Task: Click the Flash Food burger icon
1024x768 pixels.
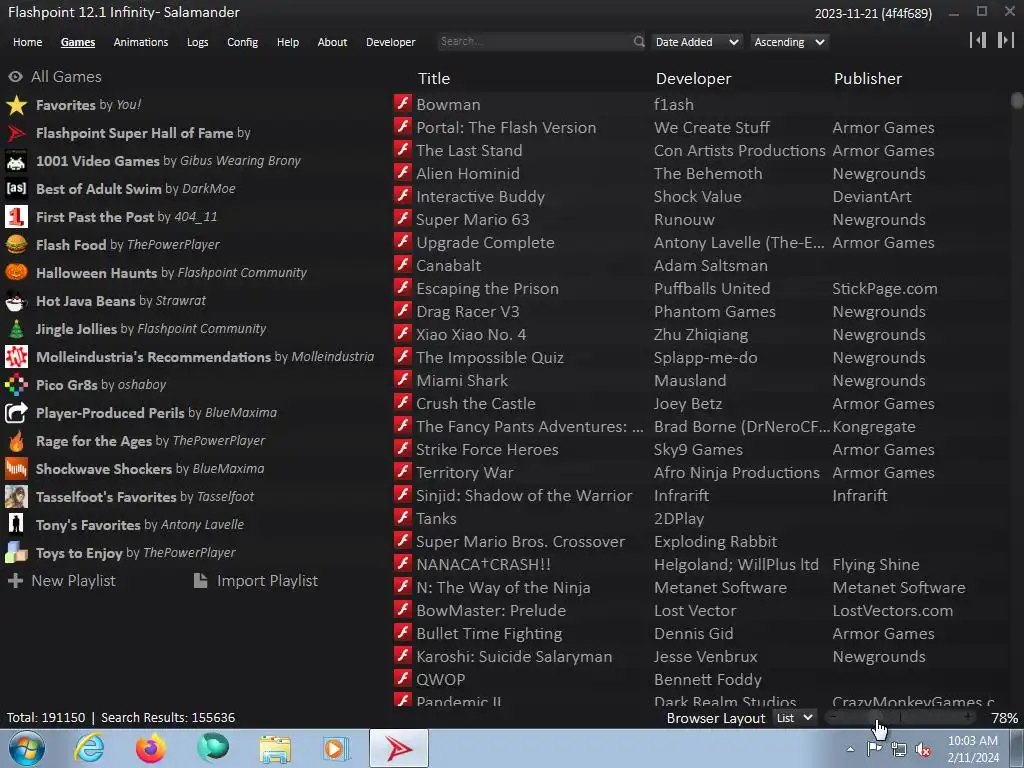Action: click(16, 244)
